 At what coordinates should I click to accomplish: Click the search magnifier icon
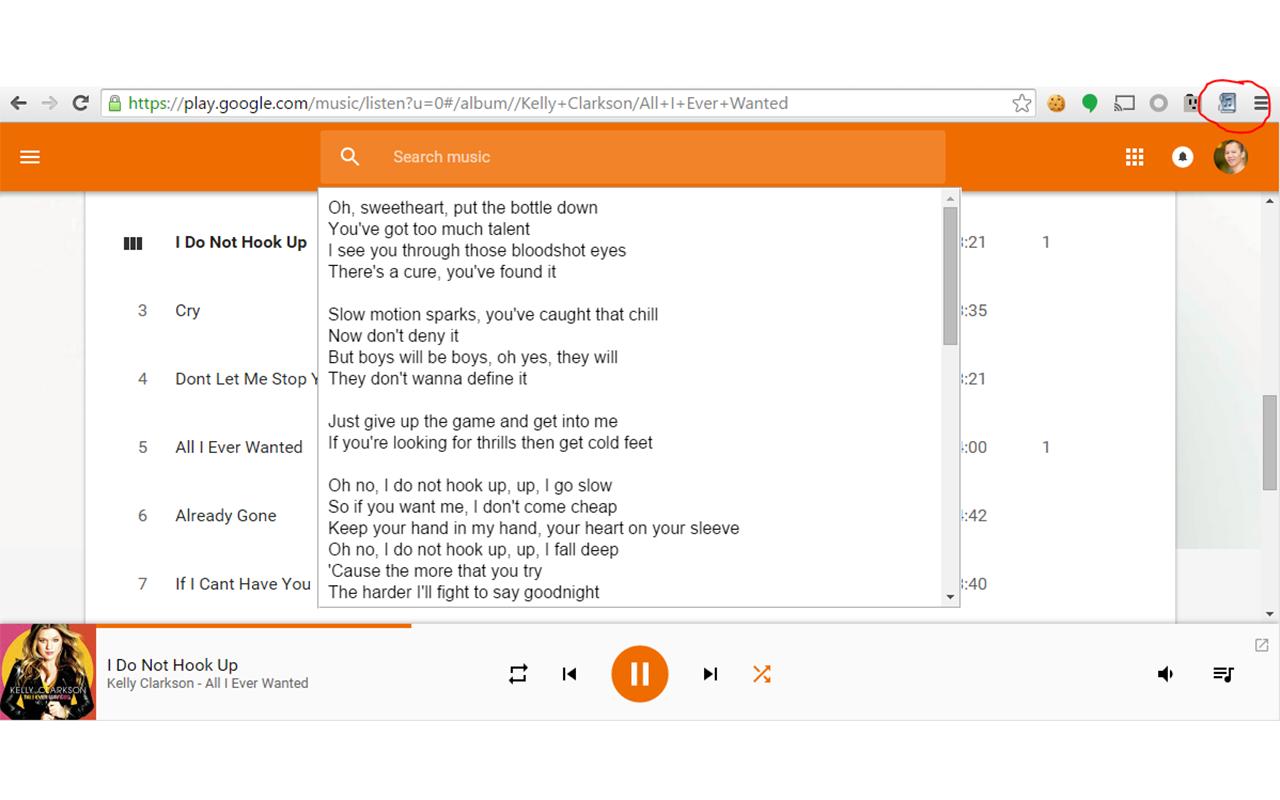coord(349,156)
